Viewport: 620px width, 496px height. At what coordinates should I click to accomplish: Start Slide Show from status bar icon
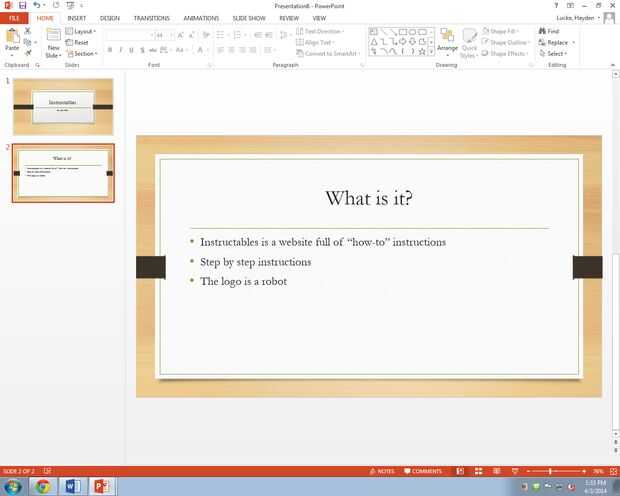pyautogui.click(x=515, y=471)
